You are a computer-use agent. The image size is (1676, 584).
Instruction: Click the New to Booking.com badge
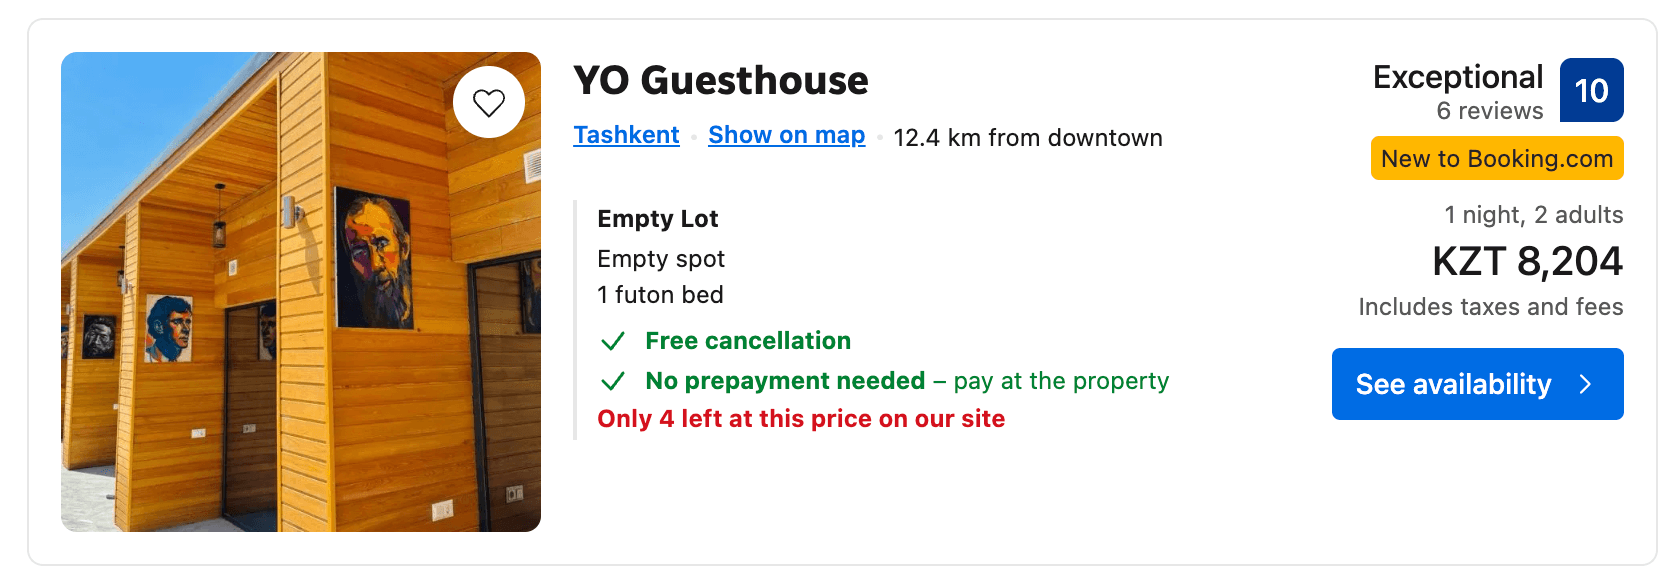coord(1496,158)
